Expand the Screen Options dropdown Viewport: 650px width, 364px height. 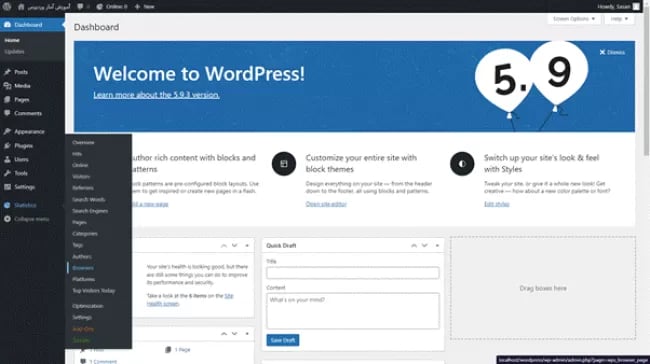pos(574,19)
